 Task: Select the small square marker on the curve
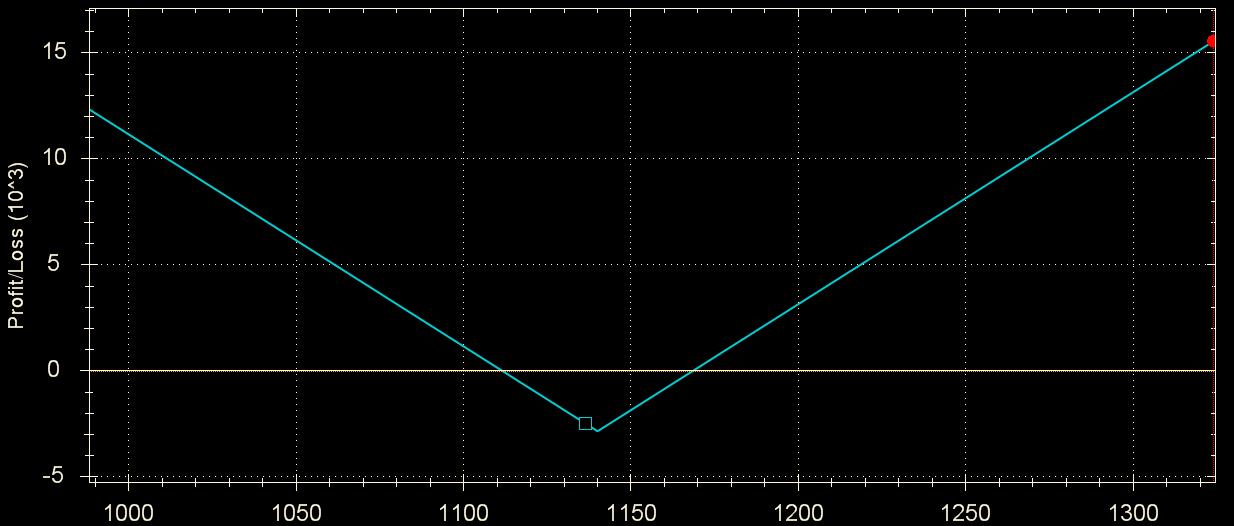[585, 423]
